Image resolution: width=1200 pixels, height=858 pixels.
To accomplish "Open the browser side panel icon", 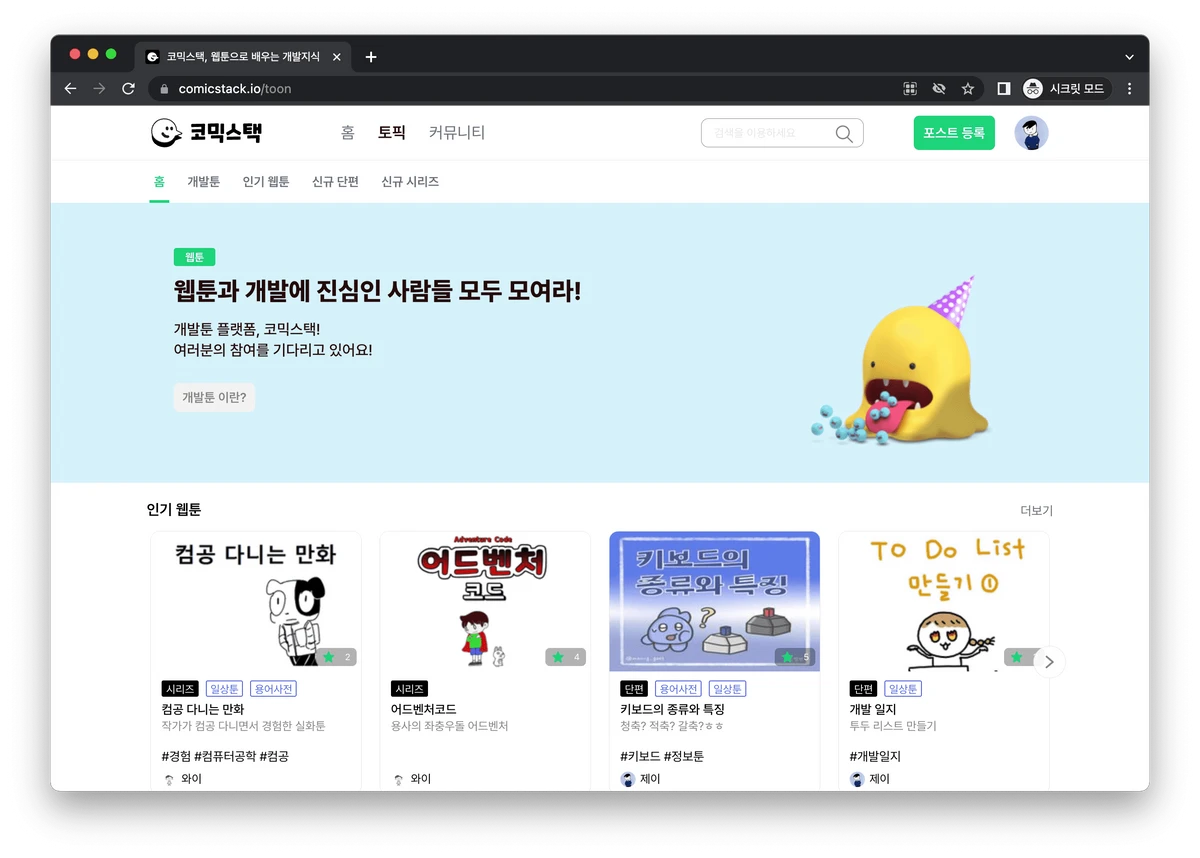I will point(1003,88).
